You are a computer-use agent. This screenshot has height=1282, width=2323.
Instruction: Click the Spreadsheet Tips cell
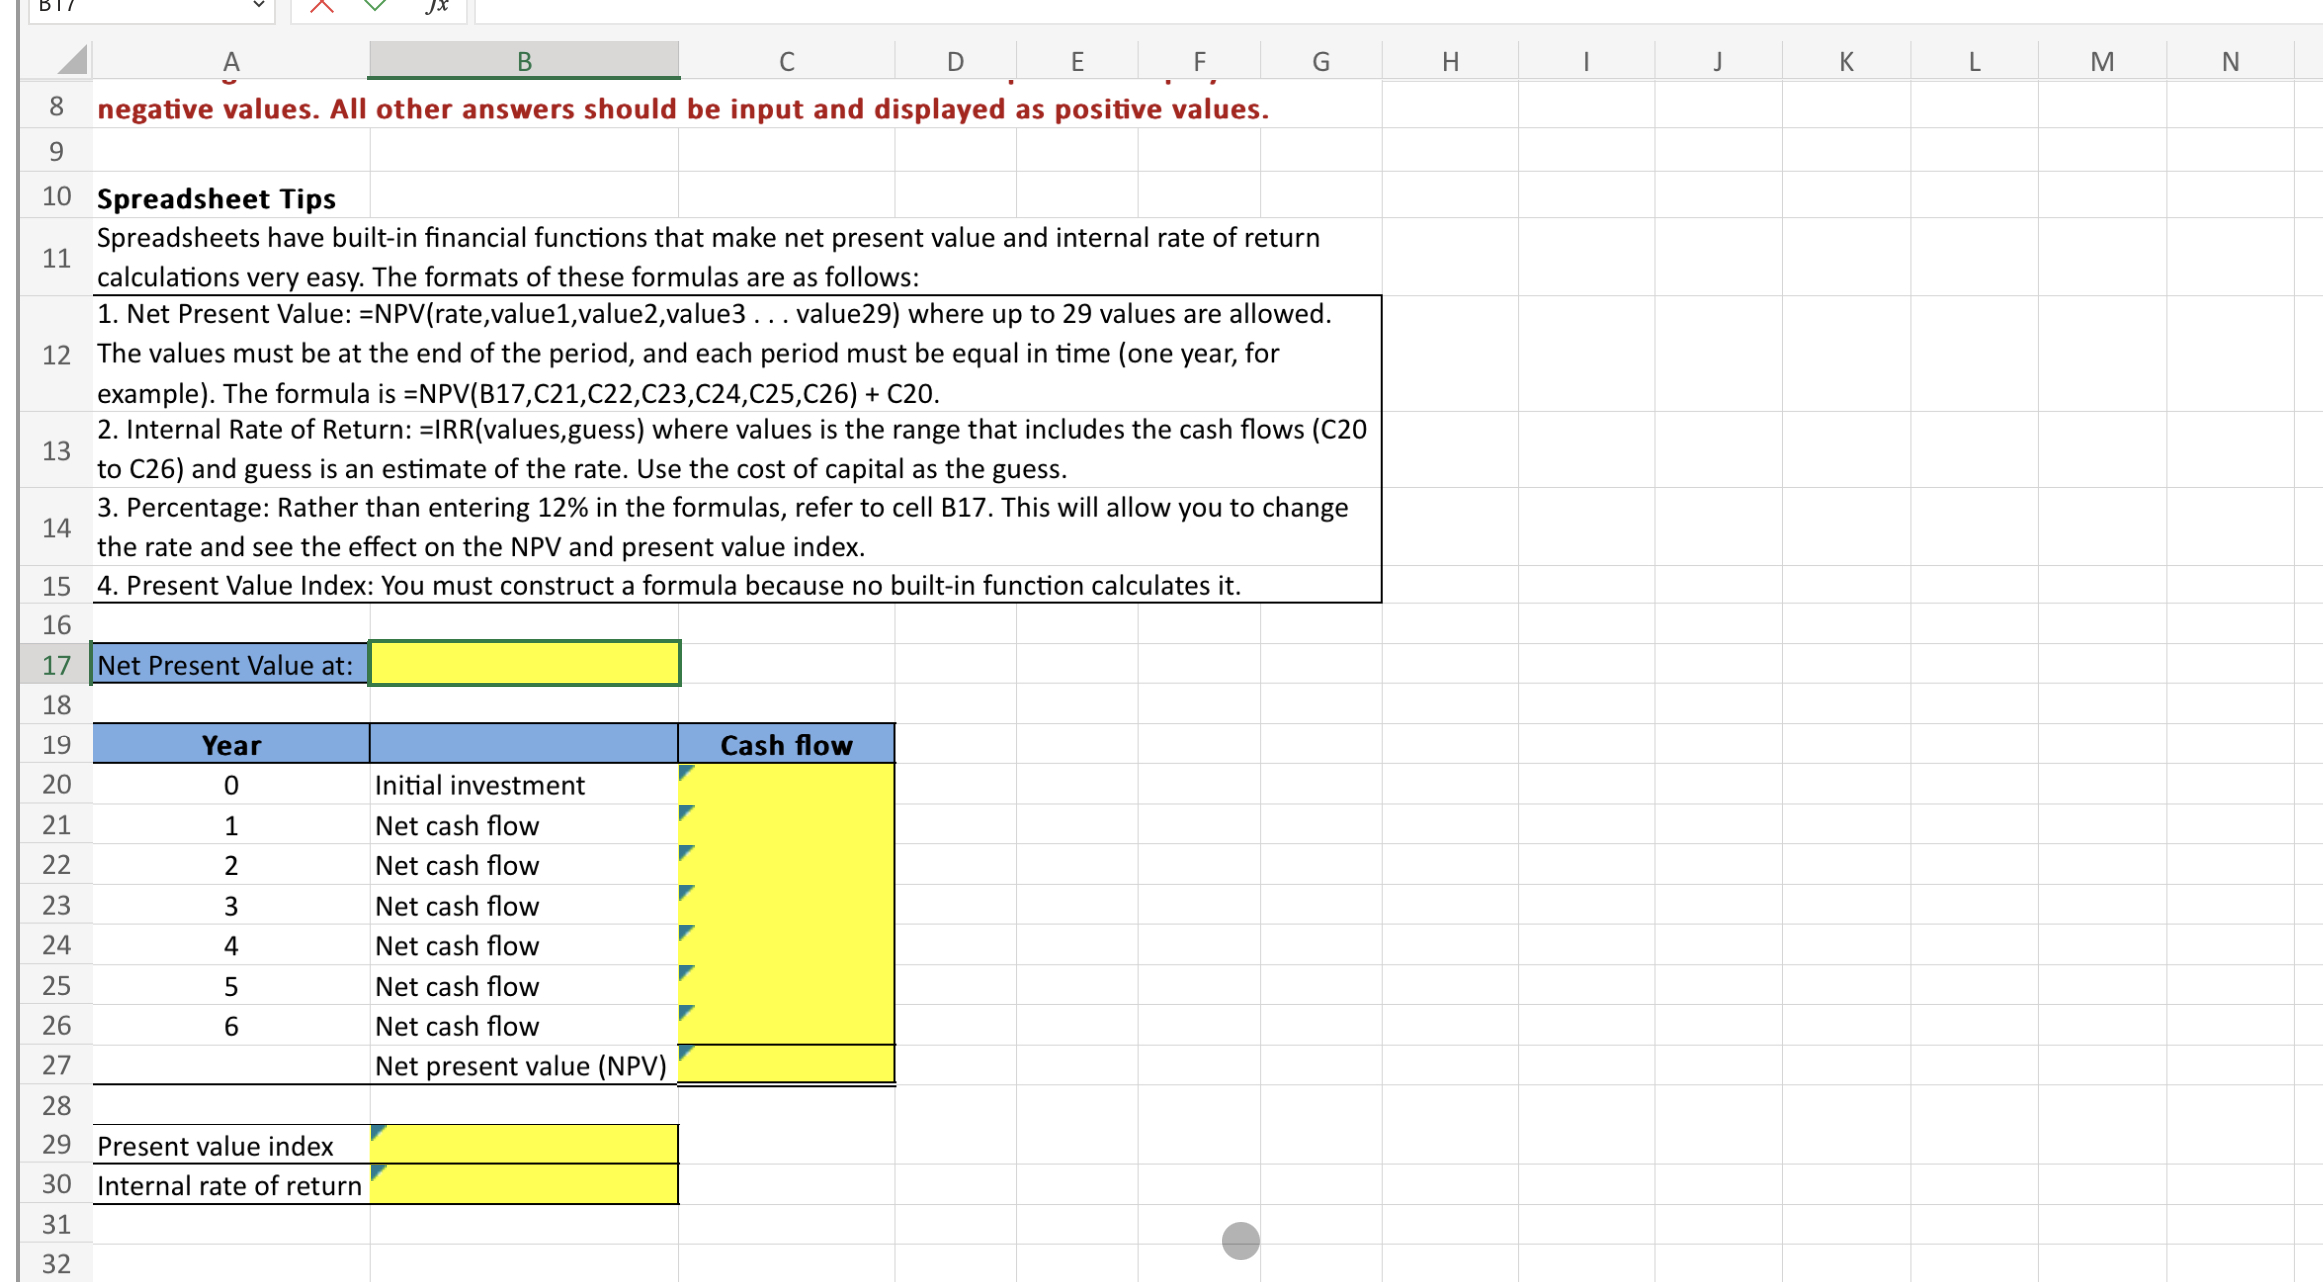tap(216, 197)
